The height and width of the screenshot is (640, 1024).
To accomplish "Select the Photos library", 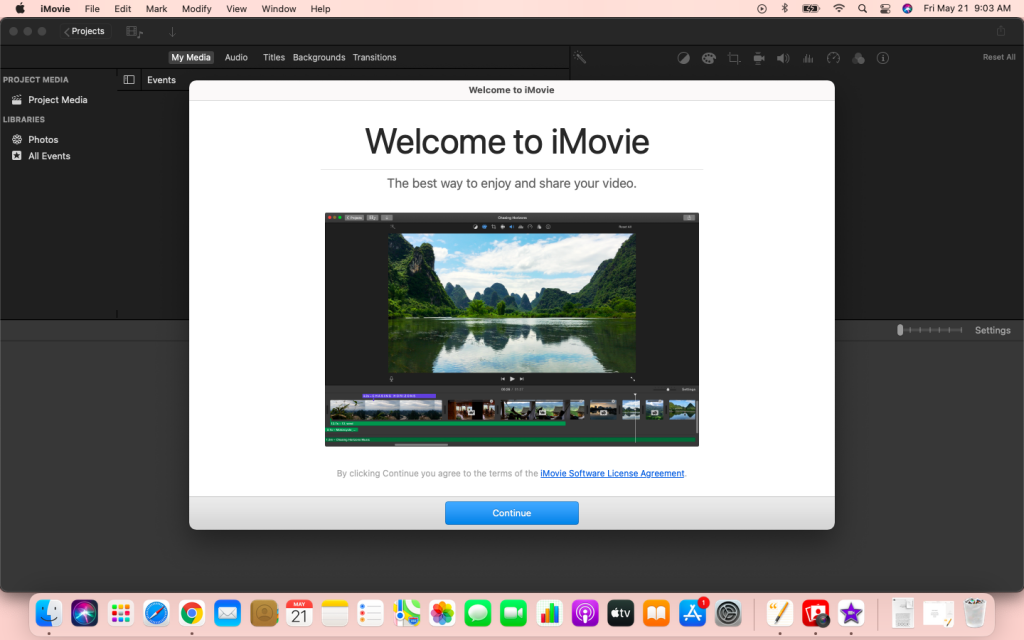I will click(43, 140).
